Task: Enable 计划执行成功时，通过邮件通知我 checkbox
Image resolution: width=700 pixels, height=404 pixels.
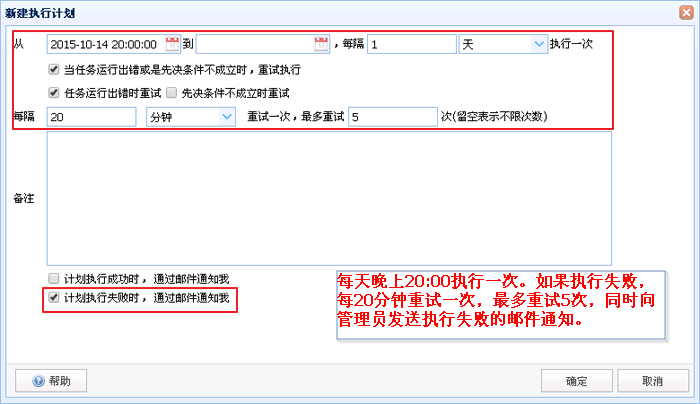Action: tap(54, 279)
